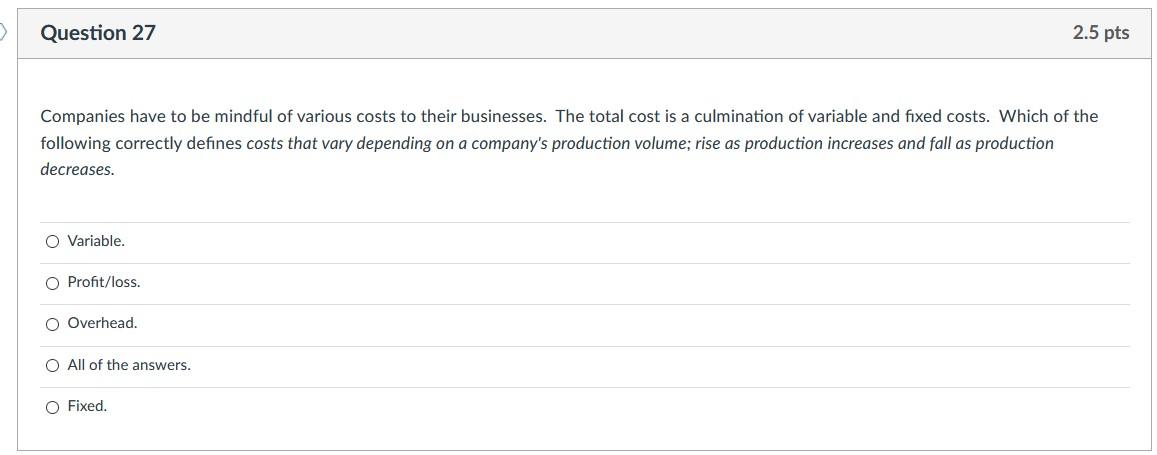Select the "Fixed." radio button
This screenshot has height=455, width=1157.
[x=52, y=407]
